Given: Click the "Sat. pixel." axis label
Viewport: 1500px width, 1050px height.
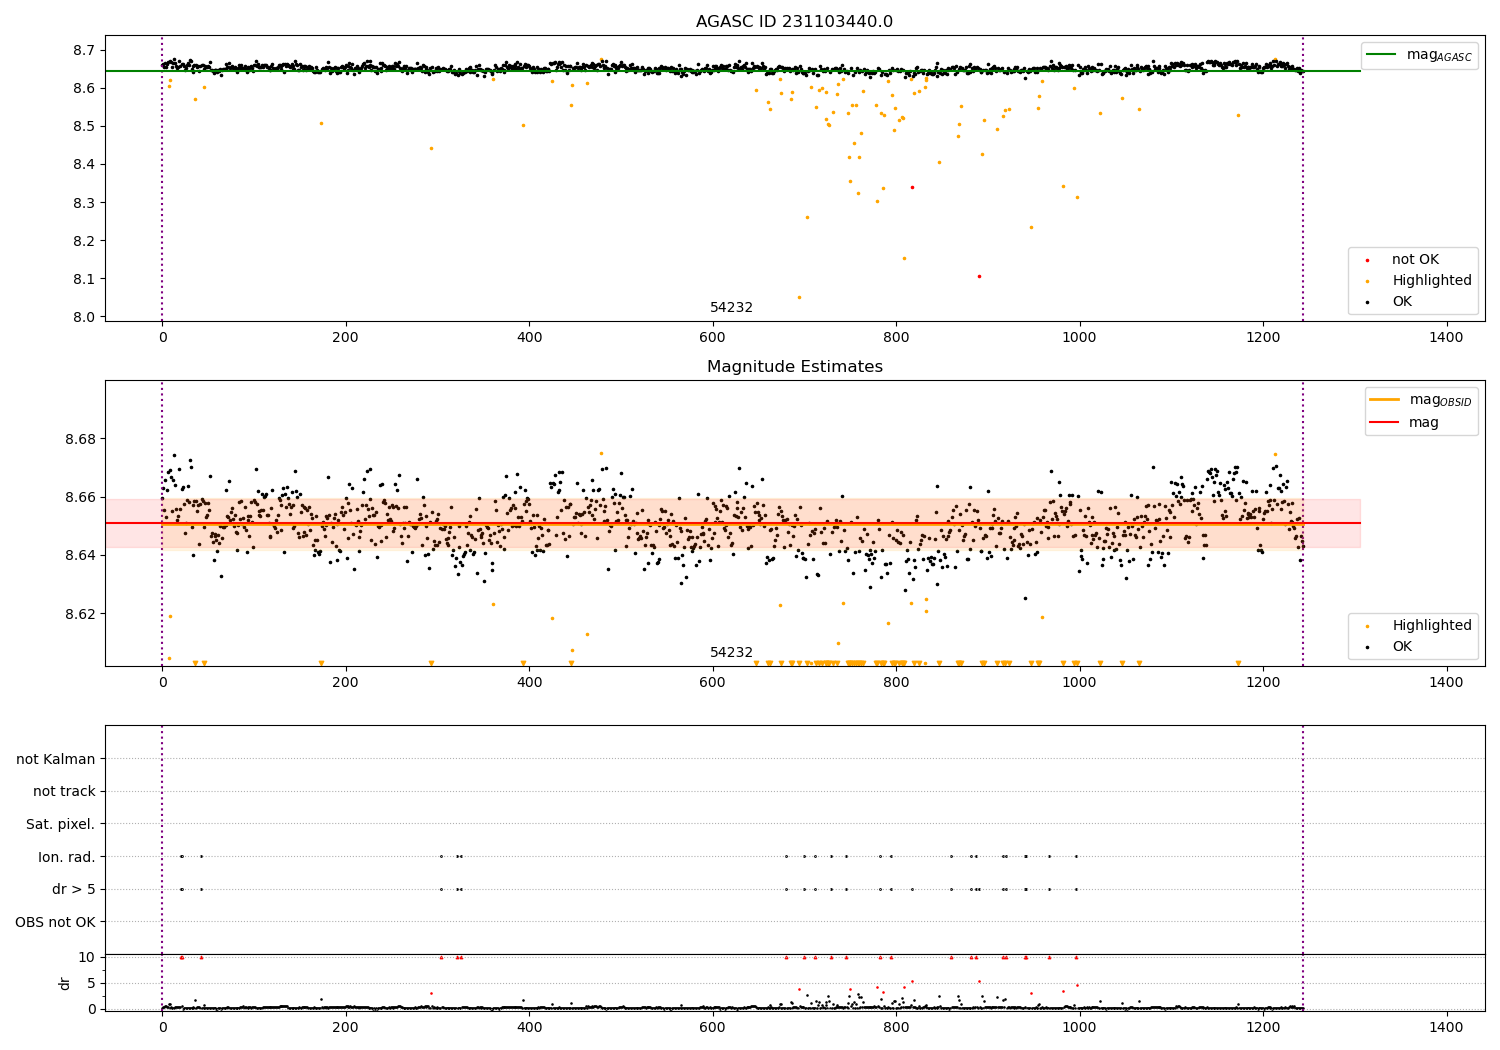Looking at the screenshot, I should click(61, 824).
